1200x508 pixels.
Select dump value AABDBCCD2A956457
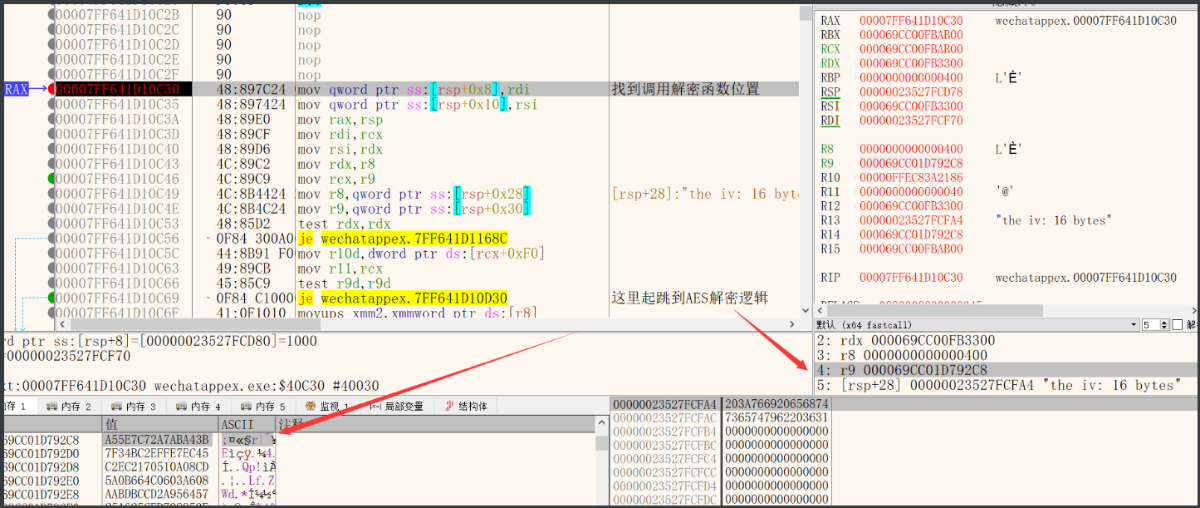pos(156,494)
